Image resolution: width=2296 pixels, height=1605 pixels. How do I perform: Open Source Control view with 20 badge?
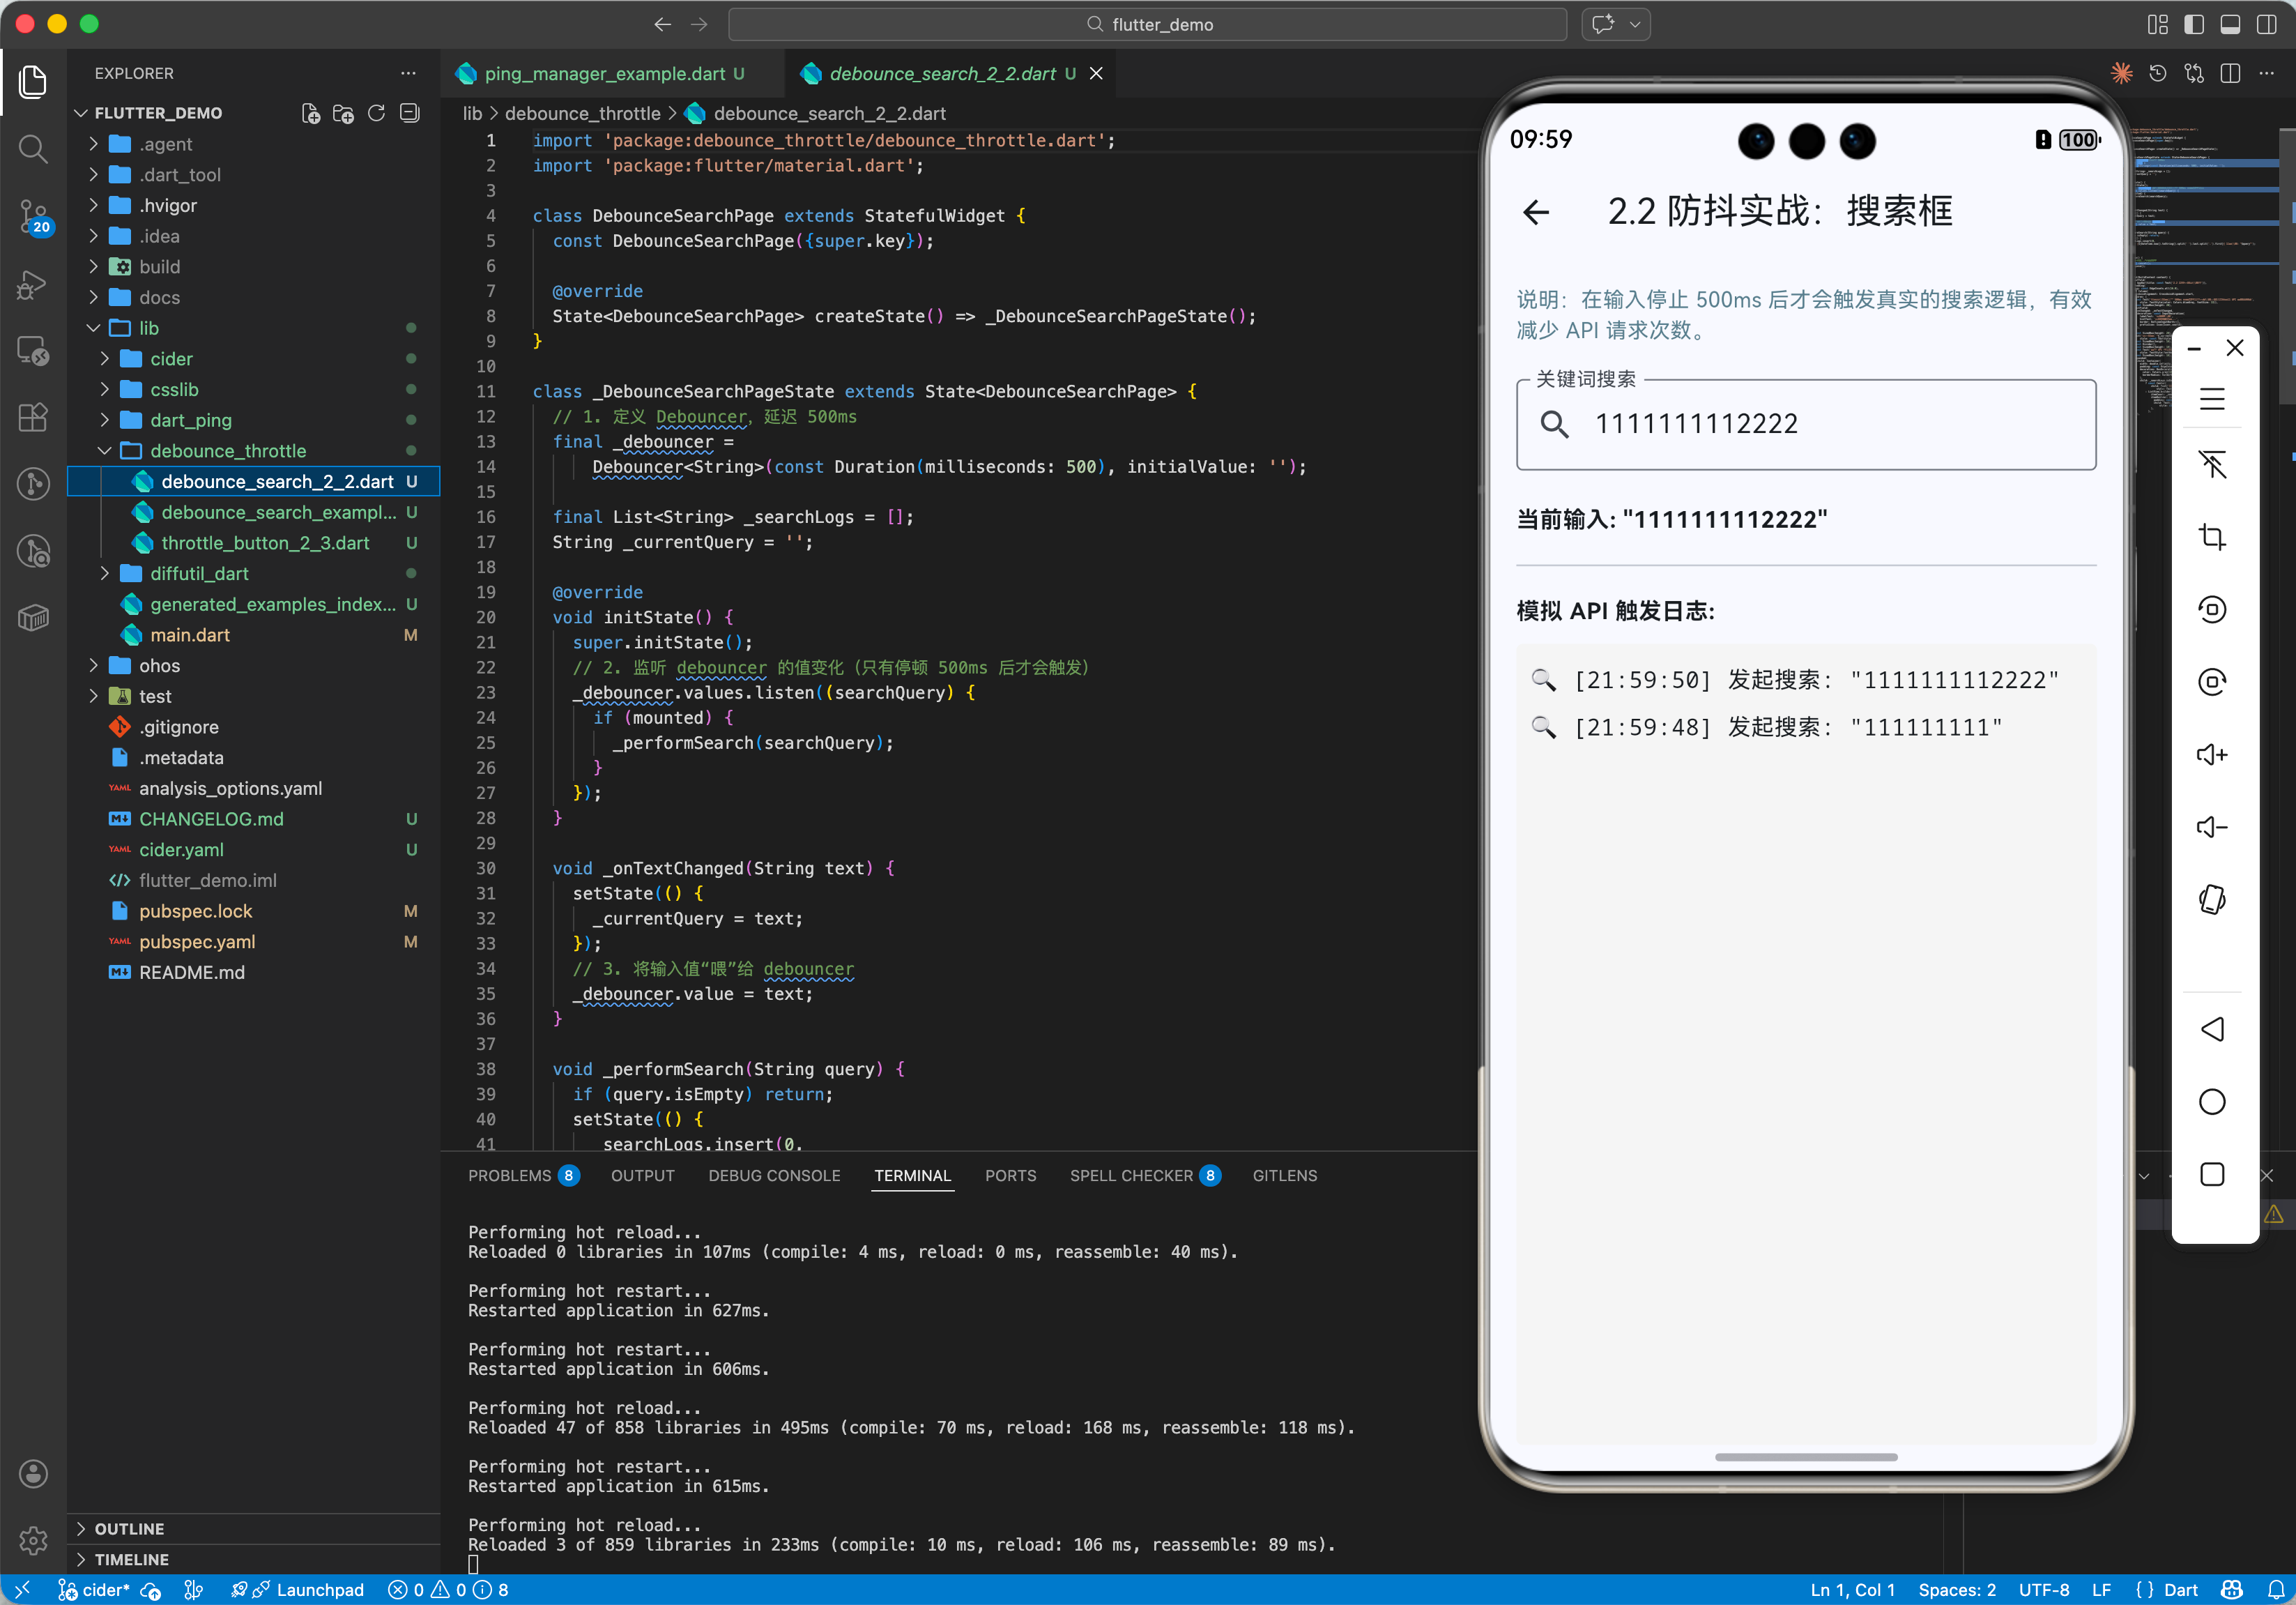click(33, 215)
